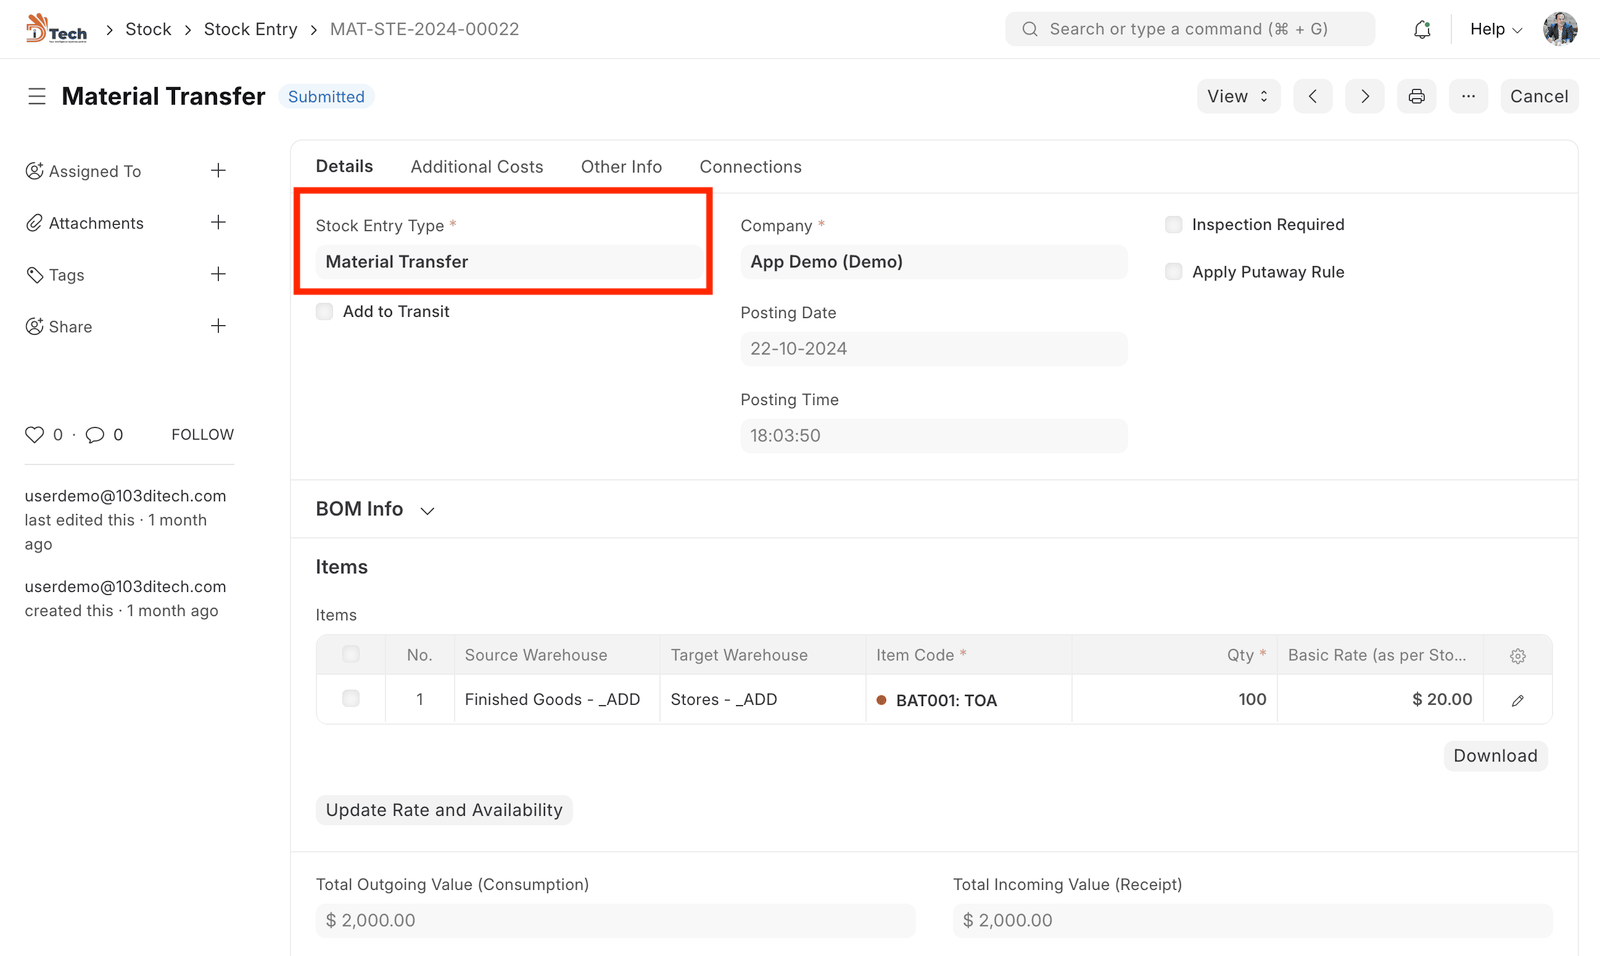Edit row 1 with pencil icon
Screen dimensions: 1600x956
tap(1517, 701)
